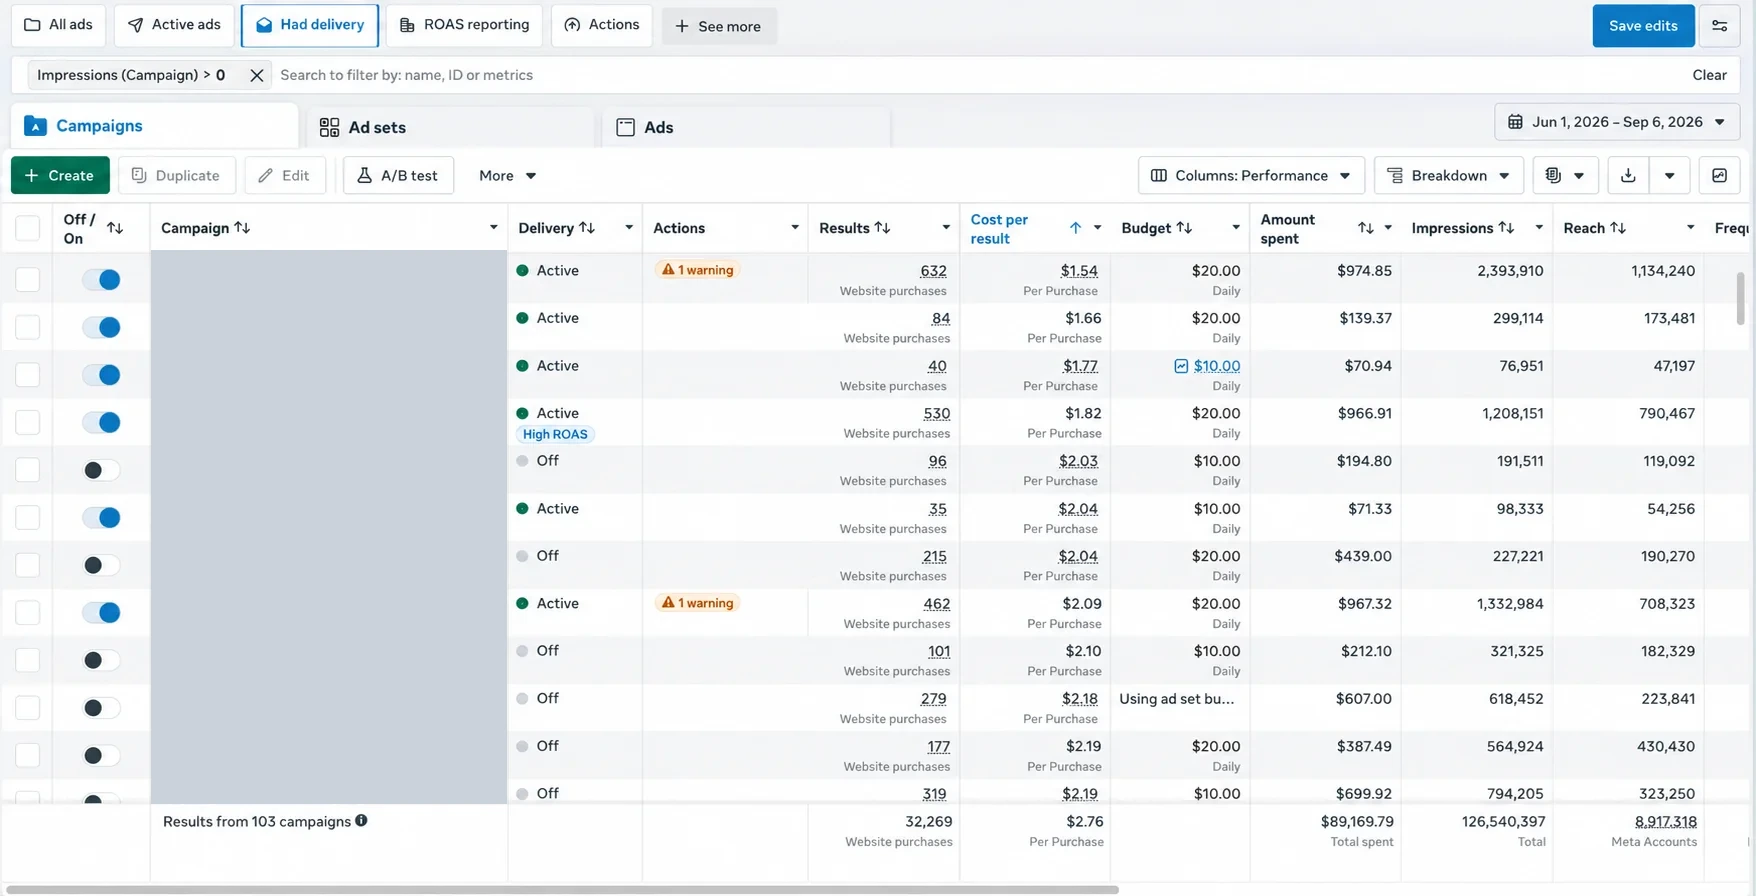
Task: Remove the Impressions filter with X
Action: coord(257,75)
